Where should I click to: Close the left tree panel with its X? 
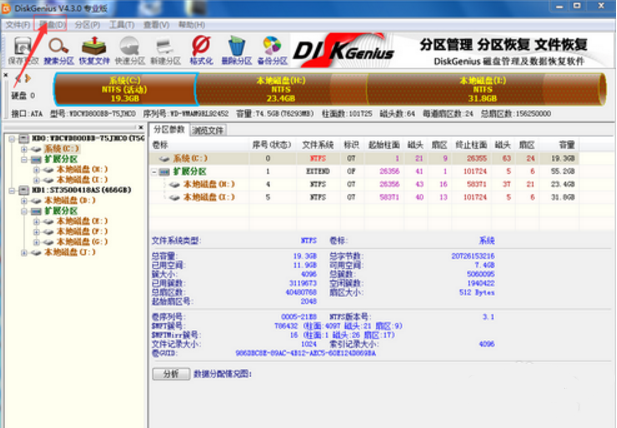(140, 127)
